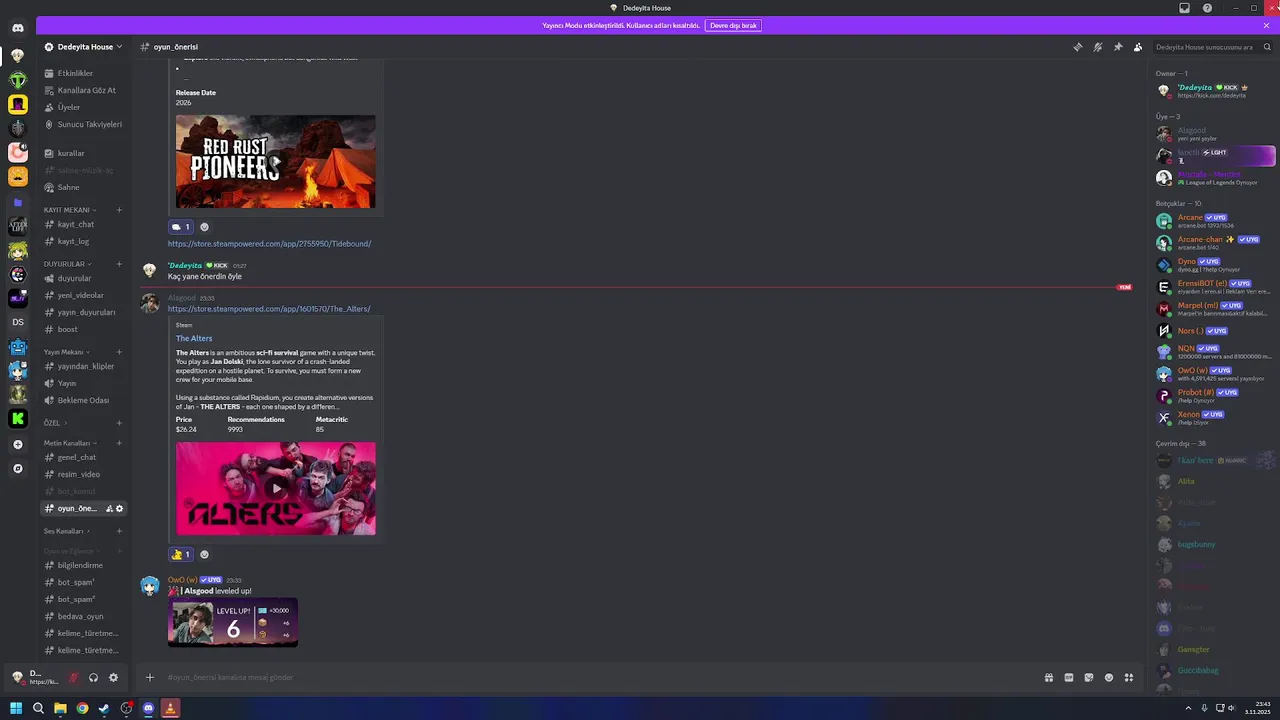
Task: Click the server search field
Action: point(1213,47)
